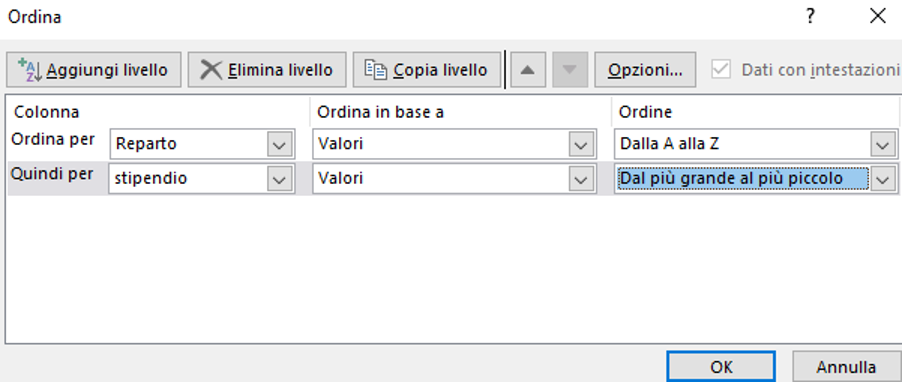Screen dimensions: 902x384
Task: Open Dal più grande al più piccolo dropdown
Action: pos(882,179)
